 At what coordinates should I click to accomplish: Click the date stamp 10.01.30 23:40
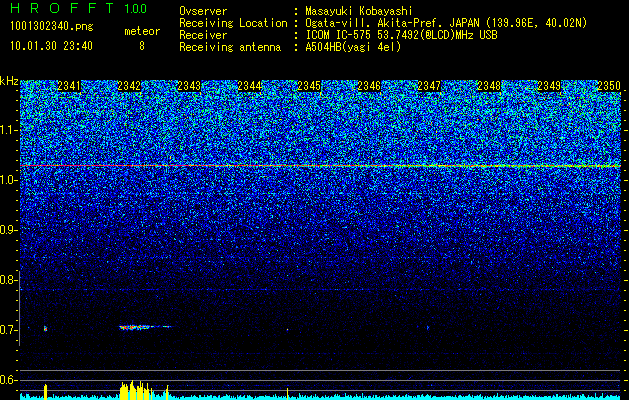(51, 46)
